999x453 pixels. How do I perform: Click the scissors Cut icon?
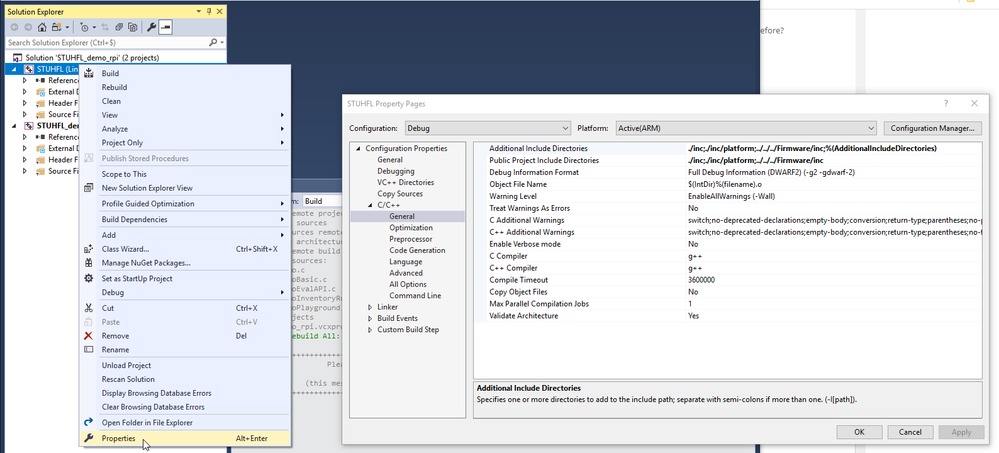pyautogui.click(x=89, y=308)
